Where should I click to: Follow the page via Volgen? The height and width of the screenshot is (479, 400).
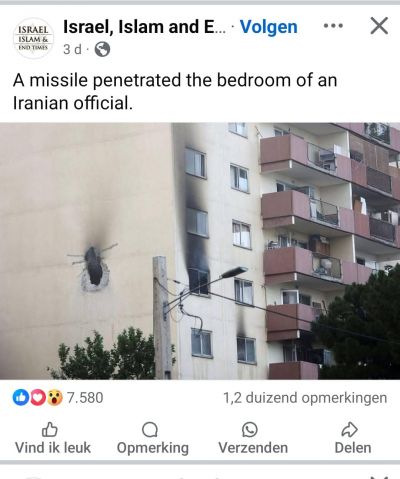point(269,27)
